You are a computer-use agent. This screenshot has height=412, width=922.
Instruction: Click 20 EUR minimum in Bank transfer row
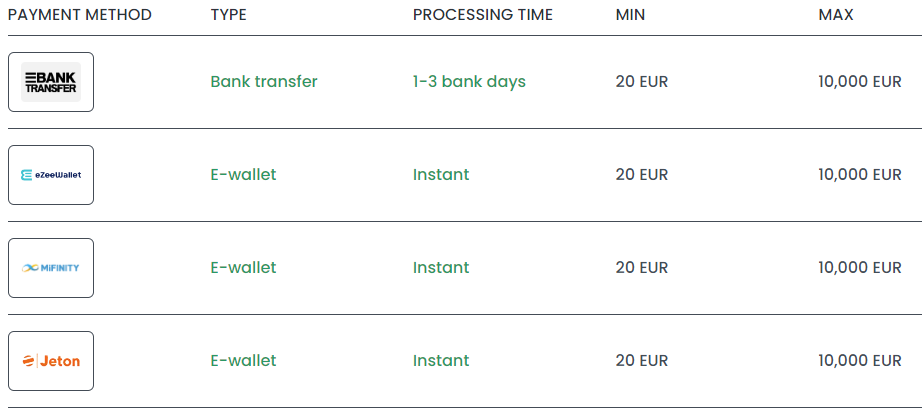[642, 82]
